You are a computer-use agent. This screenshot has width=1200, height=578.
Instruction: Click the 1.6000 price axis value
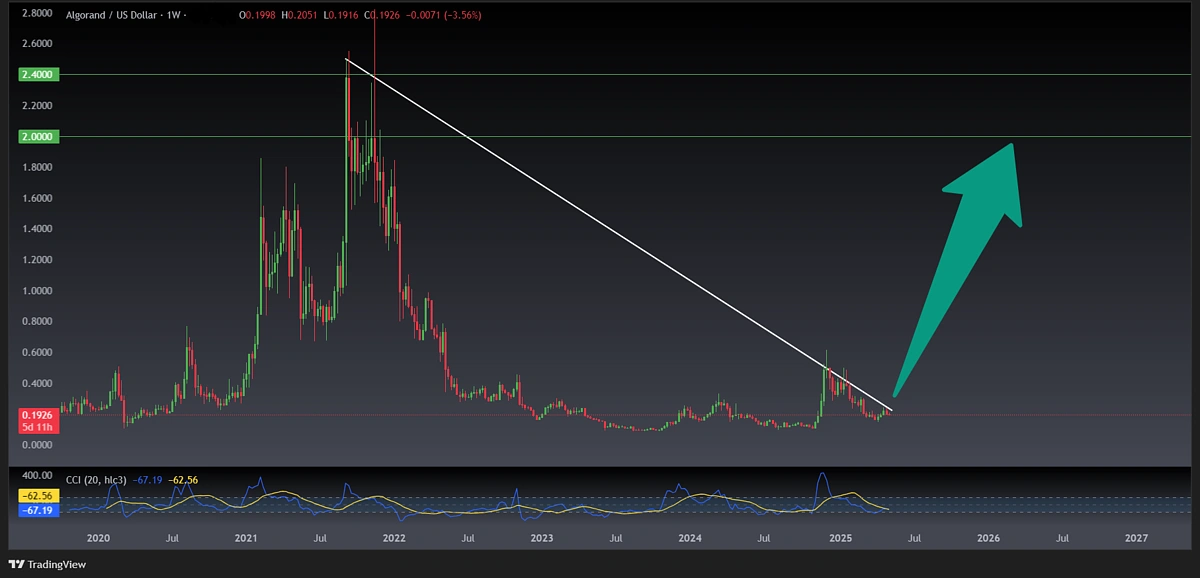coord(37,199)
